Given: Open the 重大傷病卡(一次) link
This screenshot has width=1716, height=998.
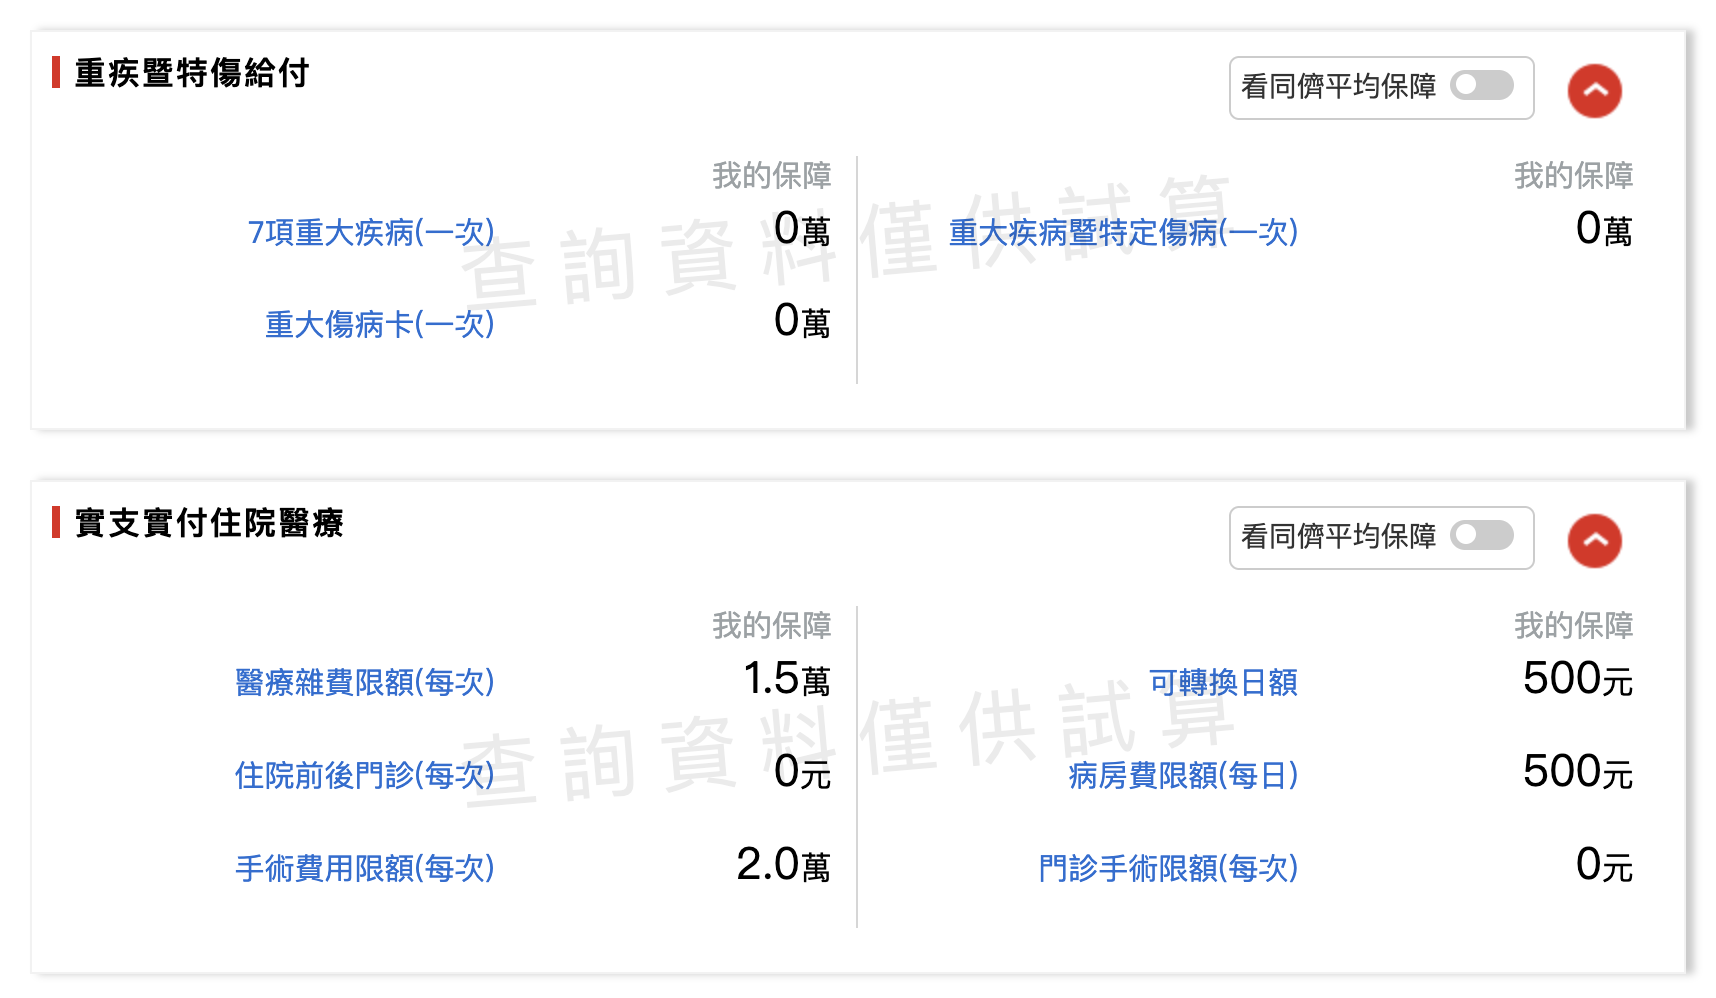Looking at the screenshot, I should coord(379,324).
